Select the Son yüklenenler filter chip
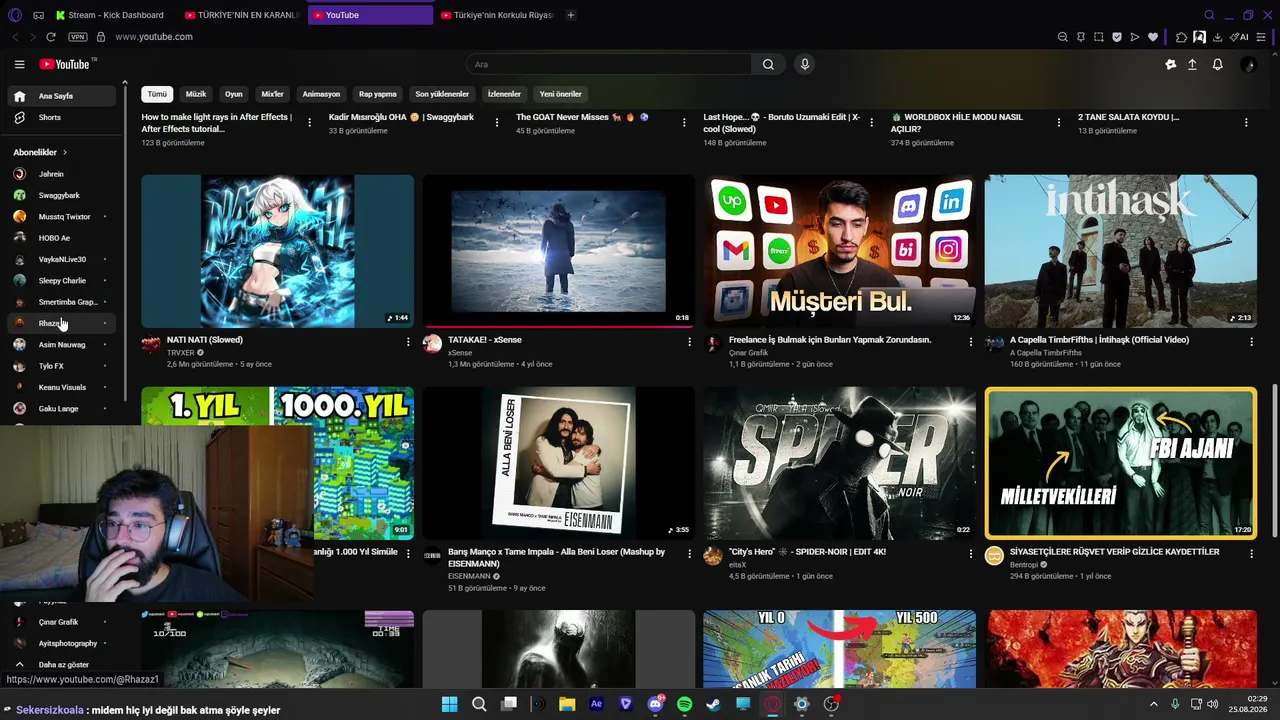1280x720 pixels. (442, 94)
